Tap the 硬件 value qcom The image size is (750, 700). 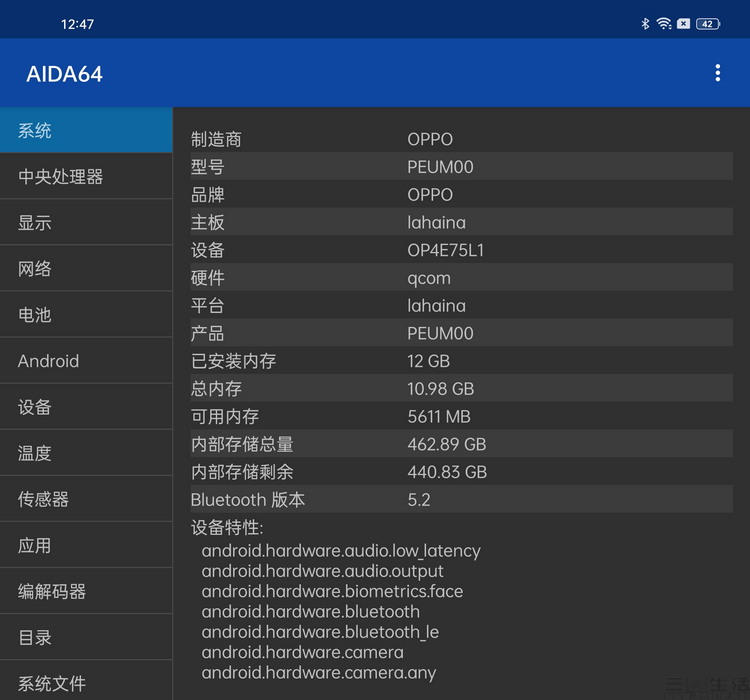[429, 278]
